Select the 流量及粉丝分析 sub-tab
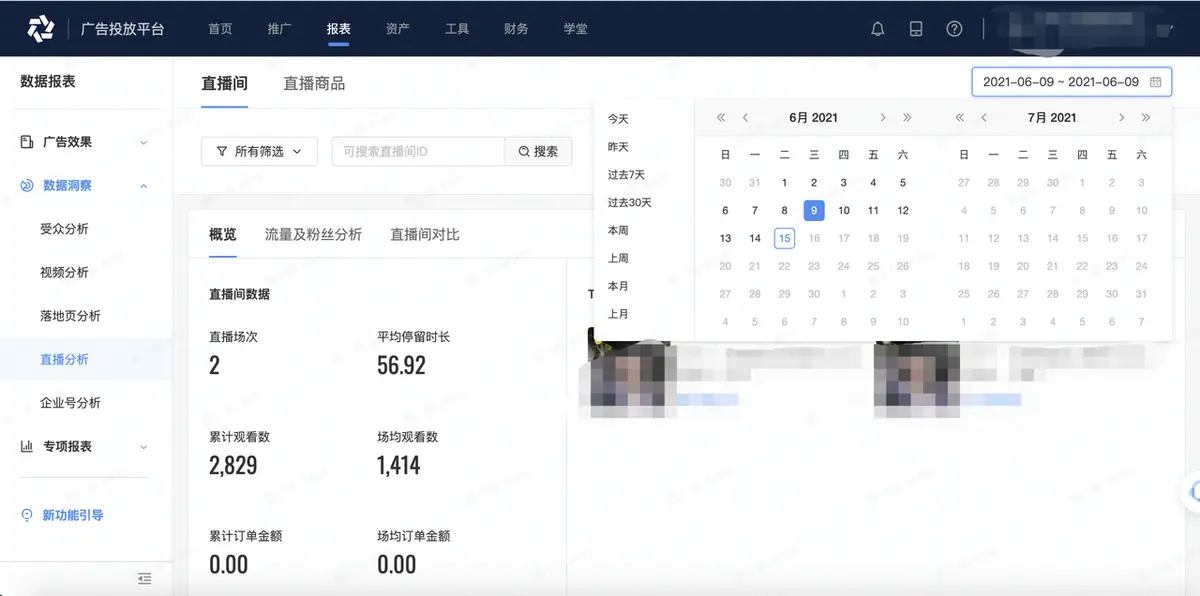Screen dimensions: 1200x596 pyautogui.click(x=313, y=235)
